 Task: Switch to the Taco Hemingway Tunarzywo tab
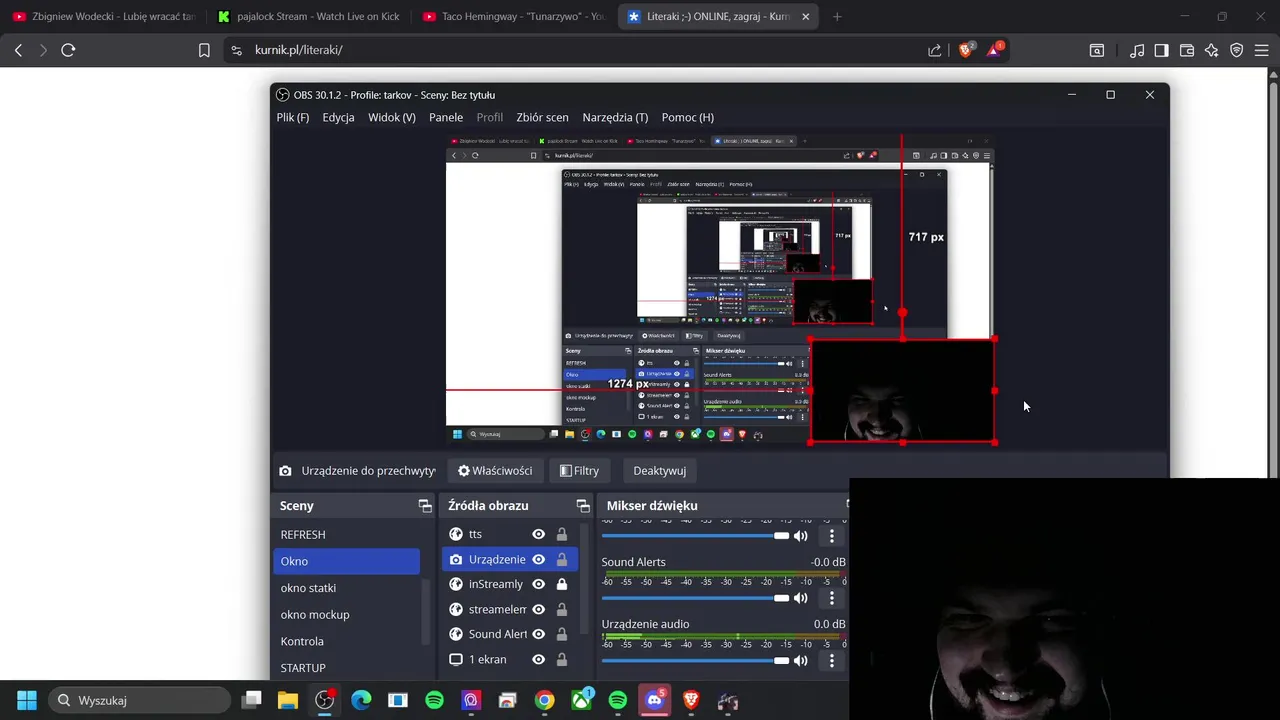coord(513,16)
